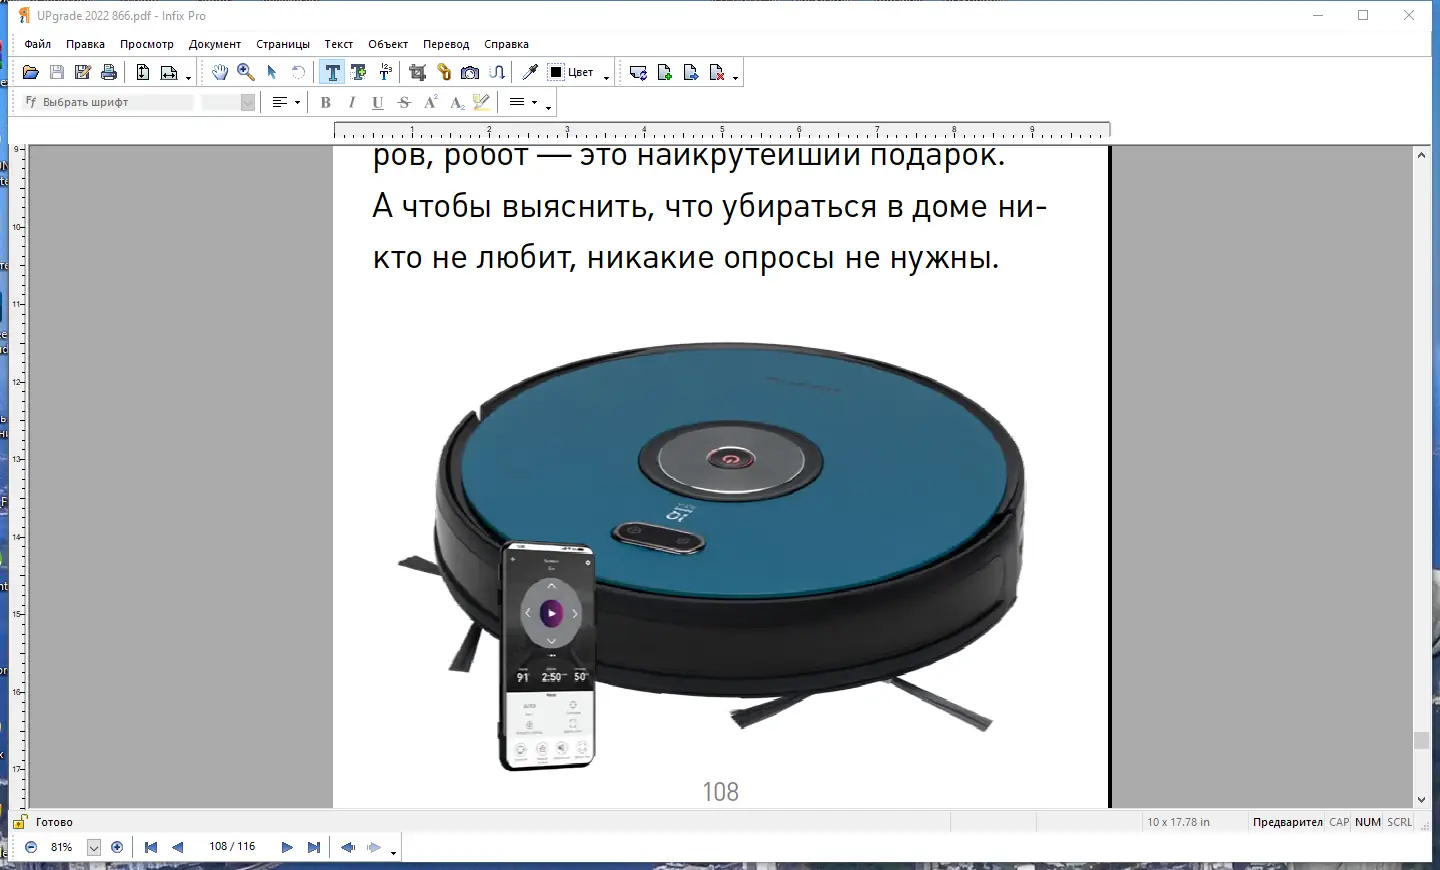Screen dimensions: 1440x870
Task: Select the Text editing tool
Action: [332, 71]
